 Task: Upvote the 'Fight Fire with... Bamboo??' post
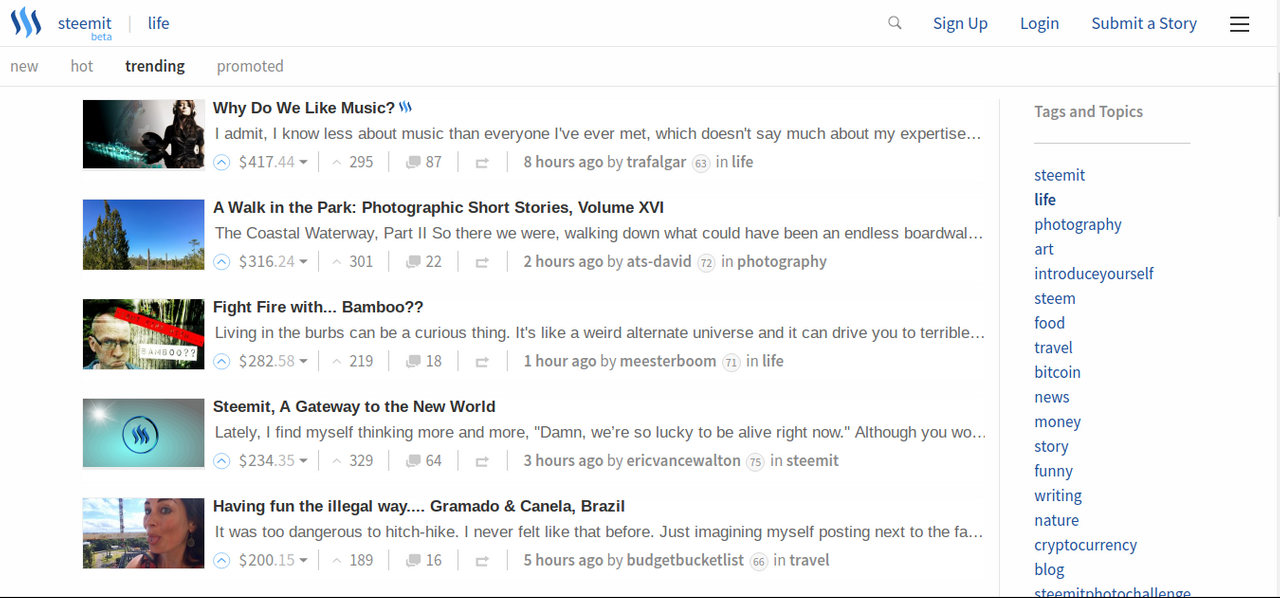[x=222, y=361]
